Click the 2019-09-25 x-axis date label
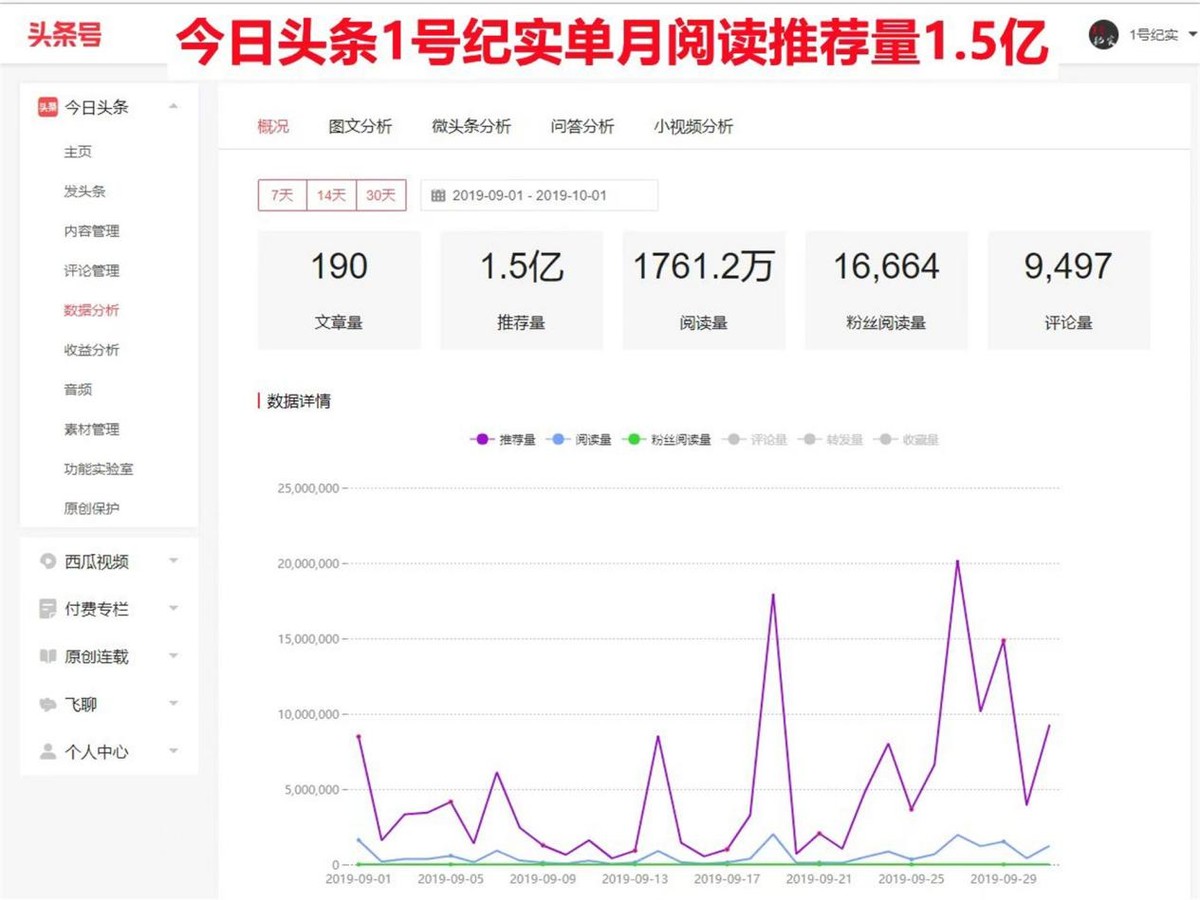1200x900 pixels. [911, 880]
